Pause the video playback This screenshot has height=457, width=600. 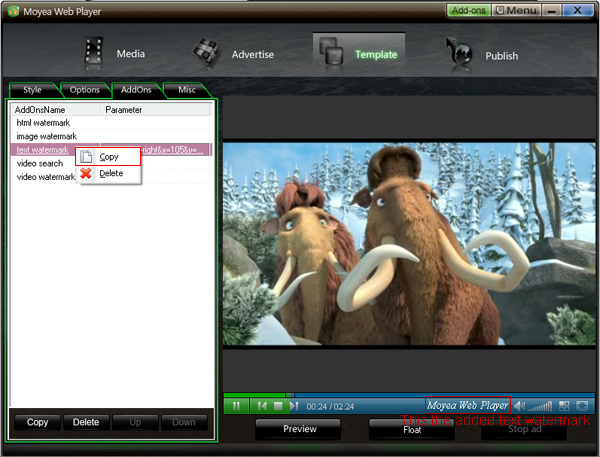(236, 406)
